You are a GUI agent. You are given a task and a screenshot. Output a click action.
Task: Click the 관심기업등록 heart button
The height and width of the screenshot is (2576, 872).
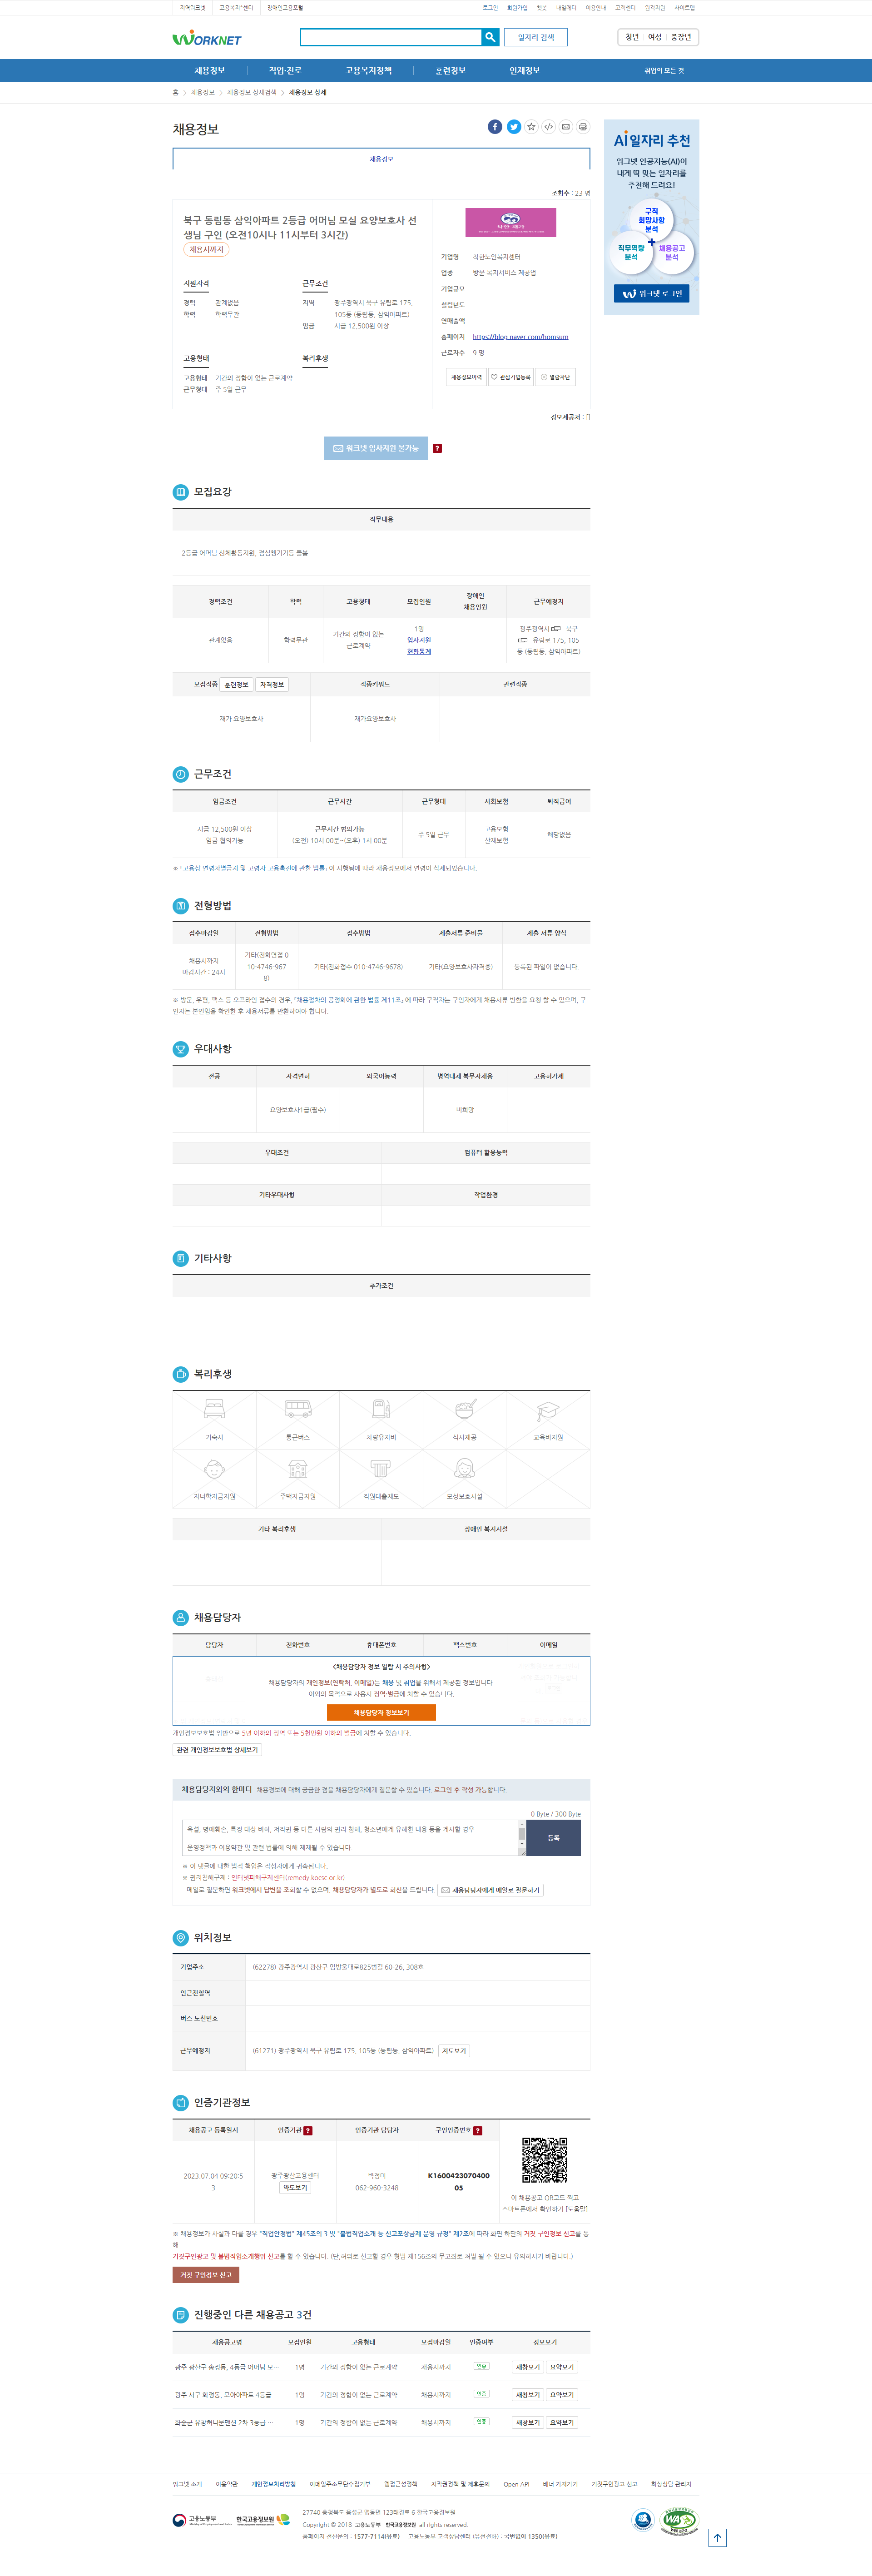[511, 377]
